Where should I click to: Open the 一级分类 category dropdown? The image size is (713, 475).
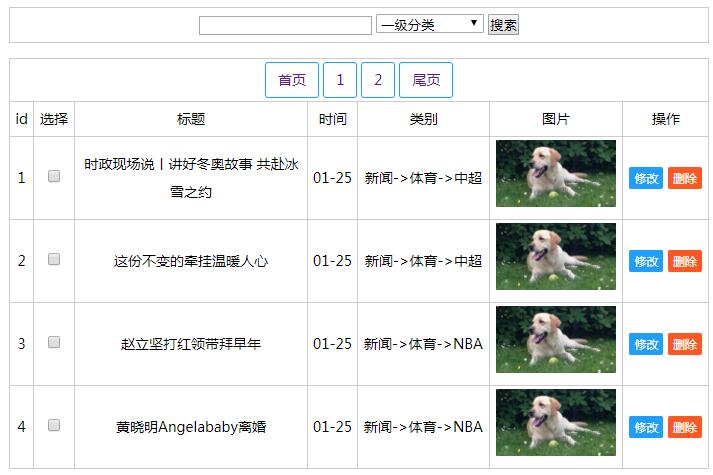430,24
